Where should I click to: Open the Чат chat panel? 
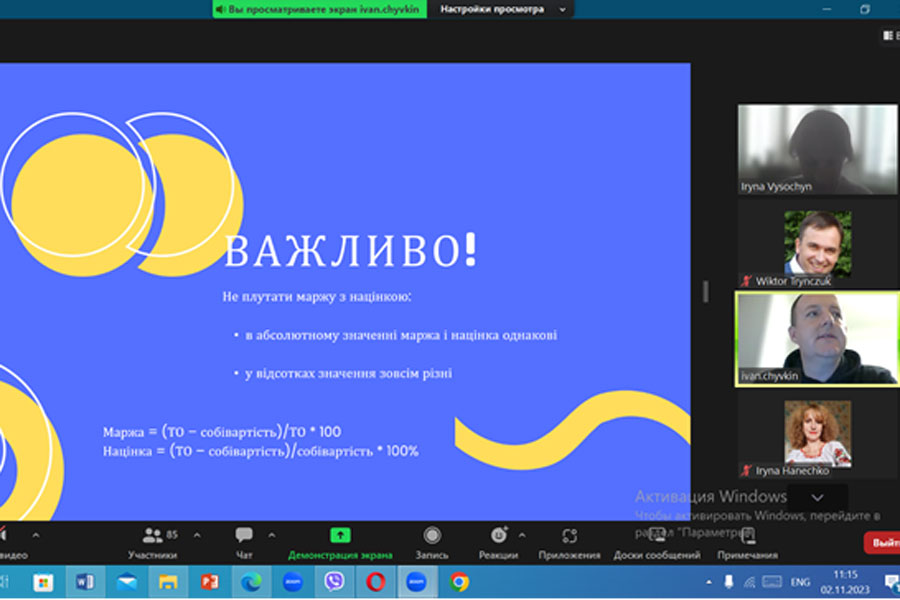point(244,543)
